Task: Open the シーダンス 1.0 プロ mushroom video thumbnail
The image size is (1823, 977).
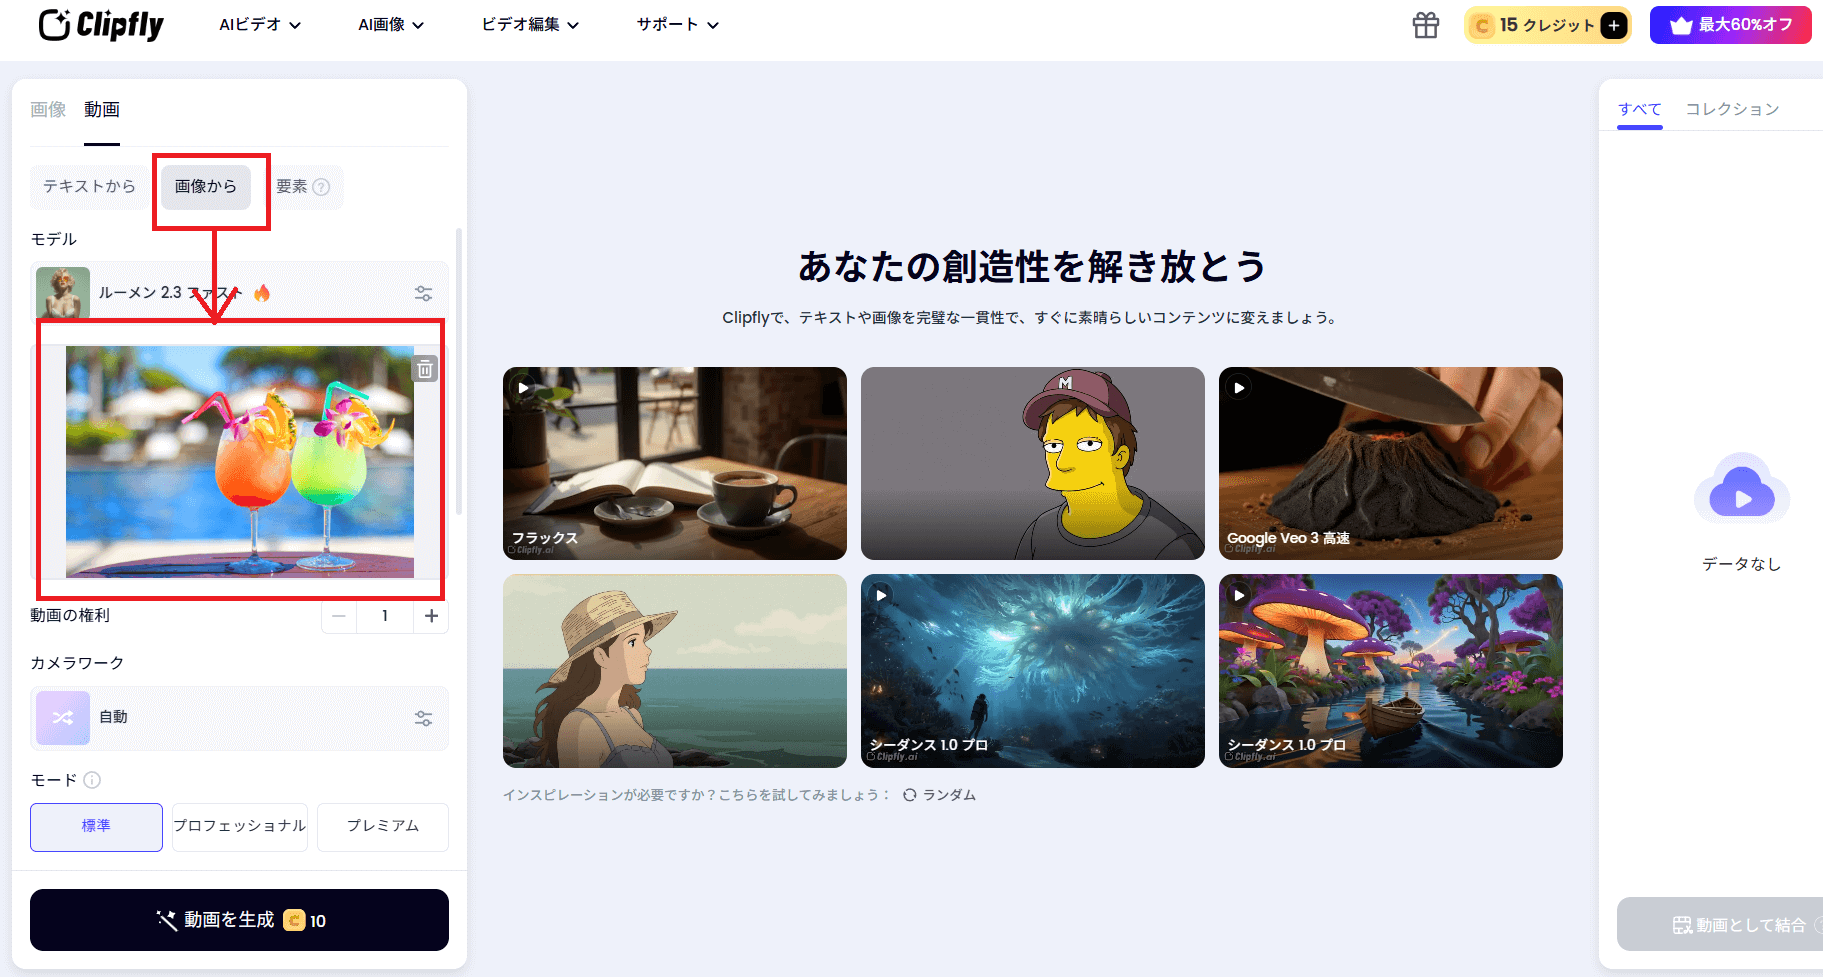Action: click(x=1389, y=671)
